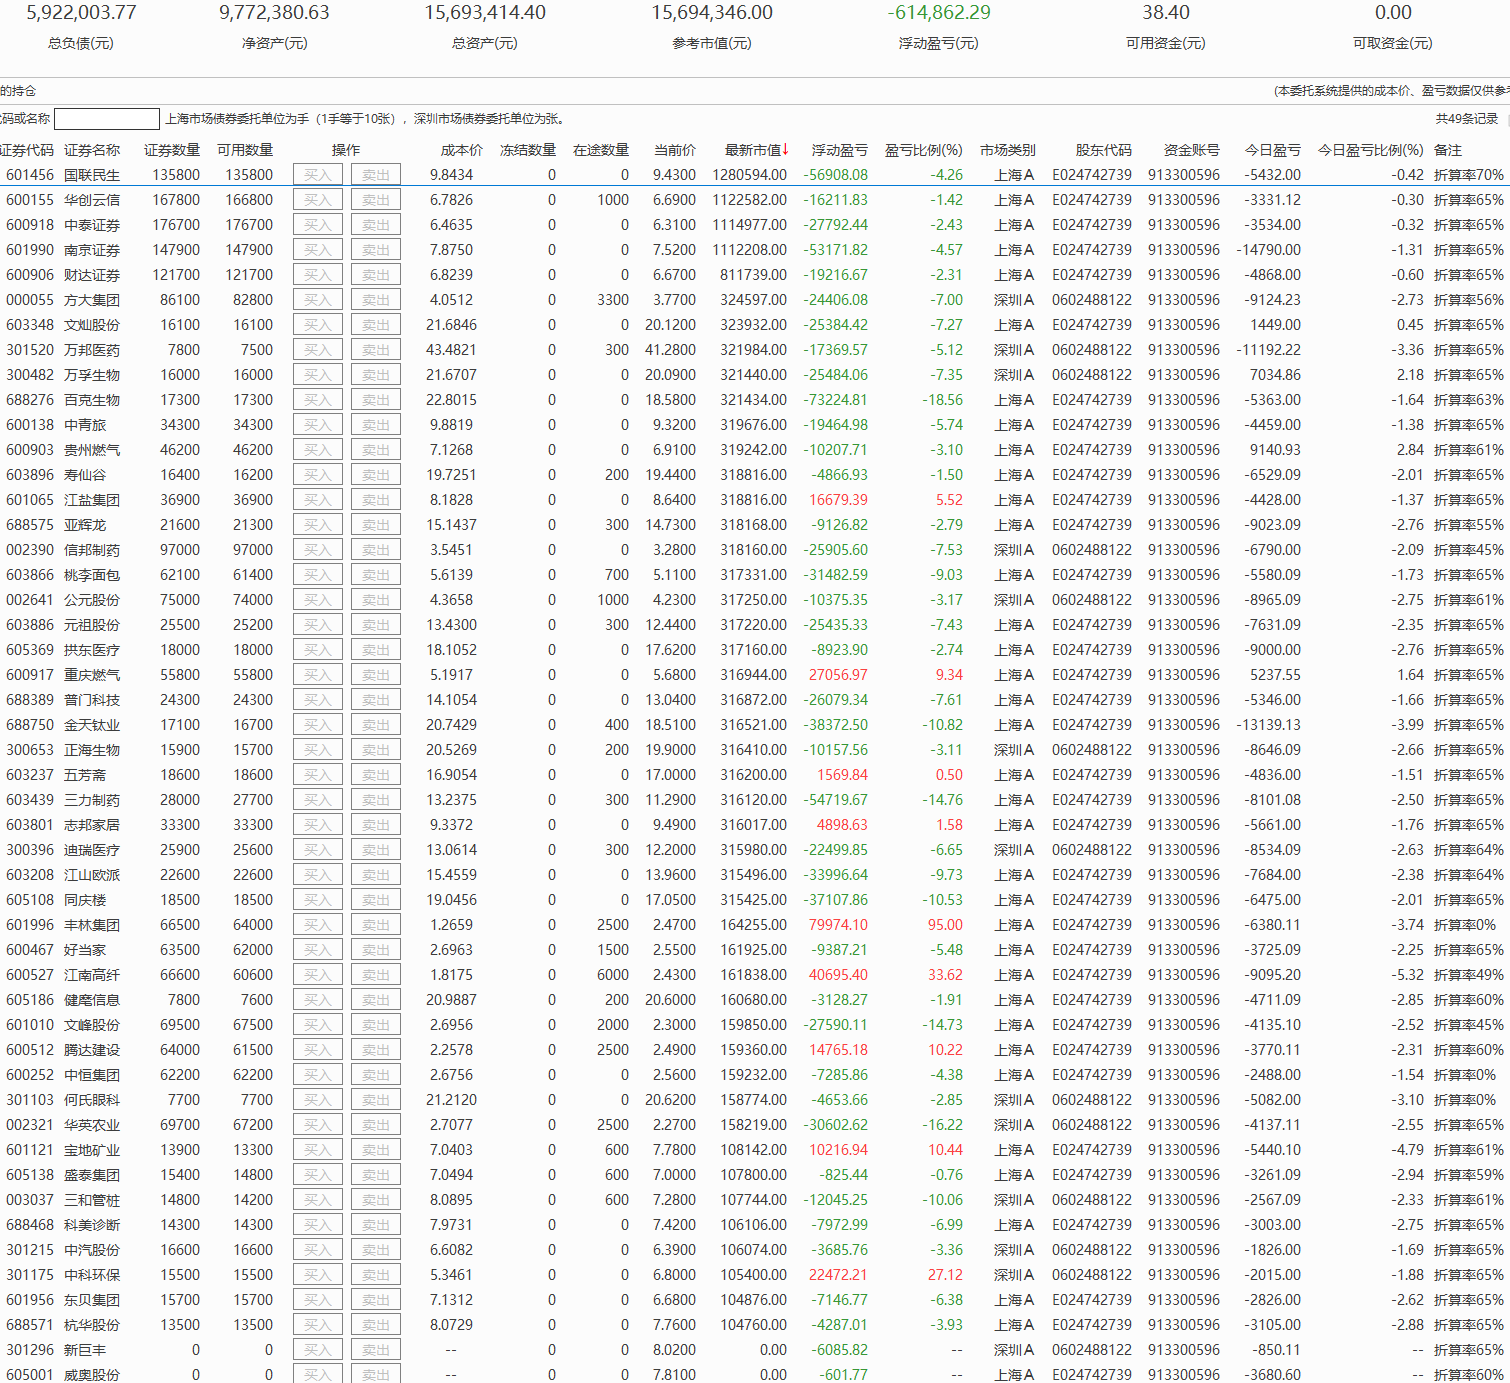
Task: Click 买入 button for 元祖股份
Action: point(318,625)
